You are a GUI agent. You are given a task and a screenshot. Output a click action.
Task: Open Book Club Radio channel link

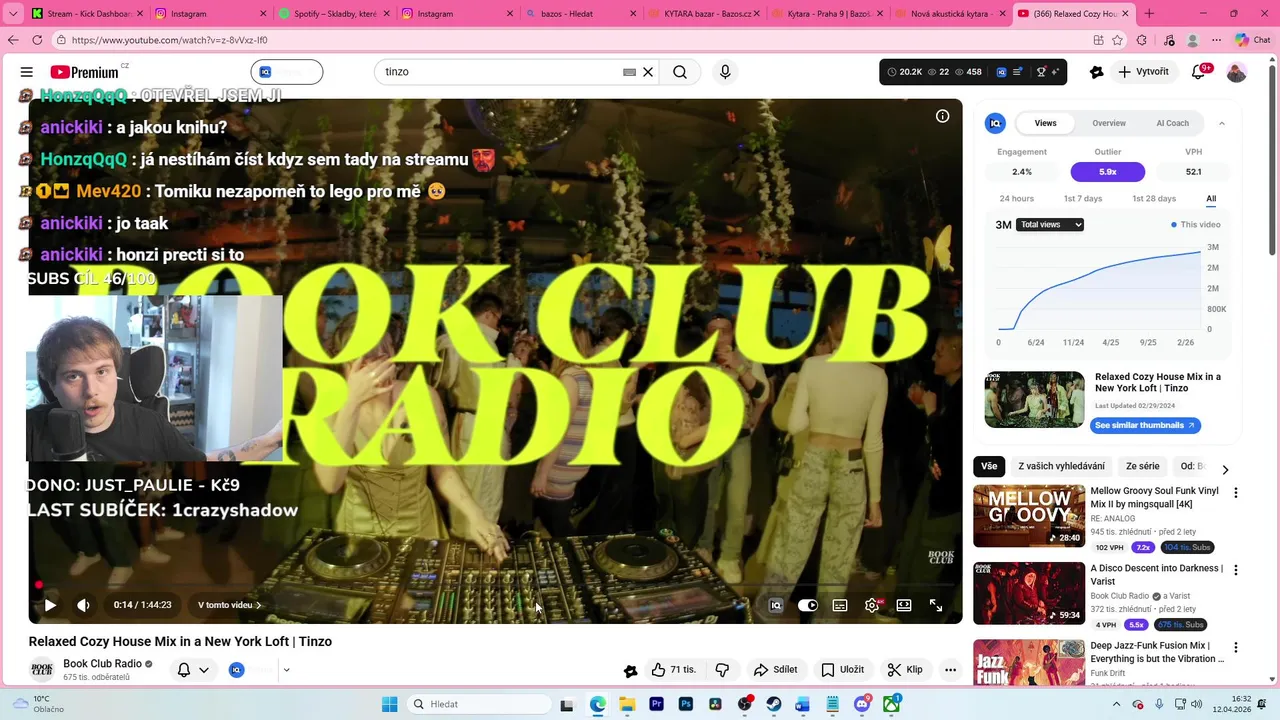tap(102, 664)
